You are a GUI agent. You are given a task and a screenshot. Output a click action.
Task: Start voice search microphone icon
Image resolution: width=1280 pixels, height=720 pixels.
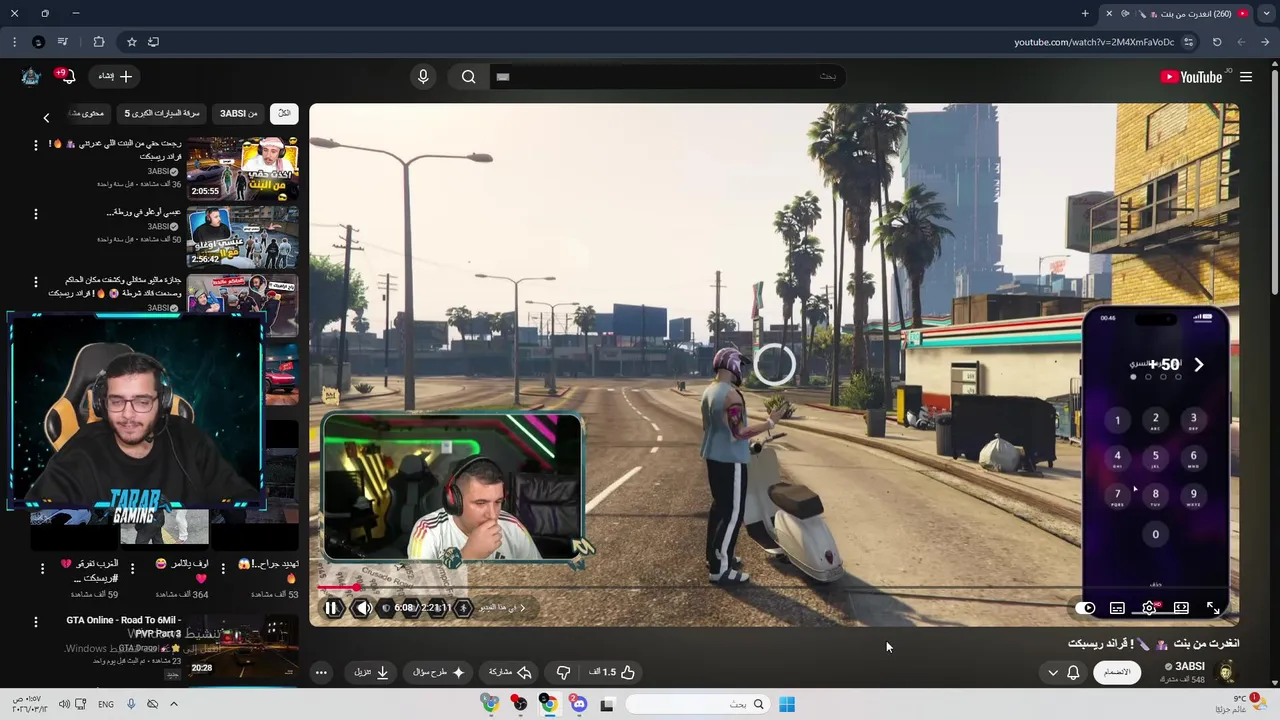[423, 76]
